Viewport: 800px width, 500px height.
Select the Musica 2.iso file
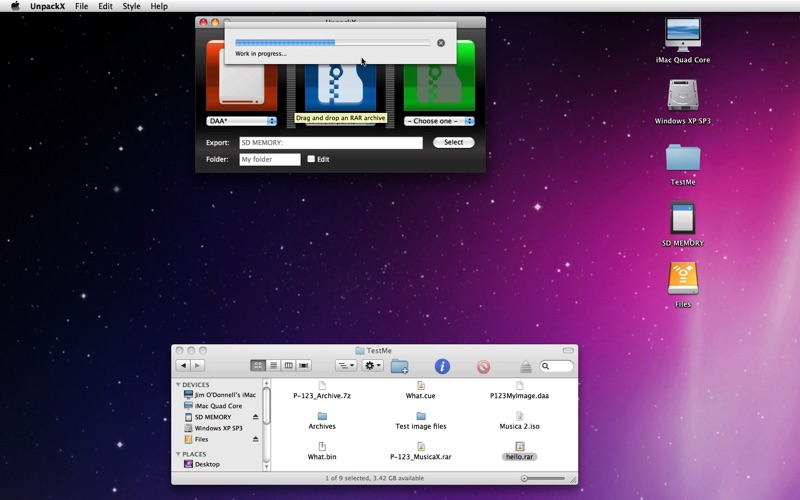[x=519, y=421]
